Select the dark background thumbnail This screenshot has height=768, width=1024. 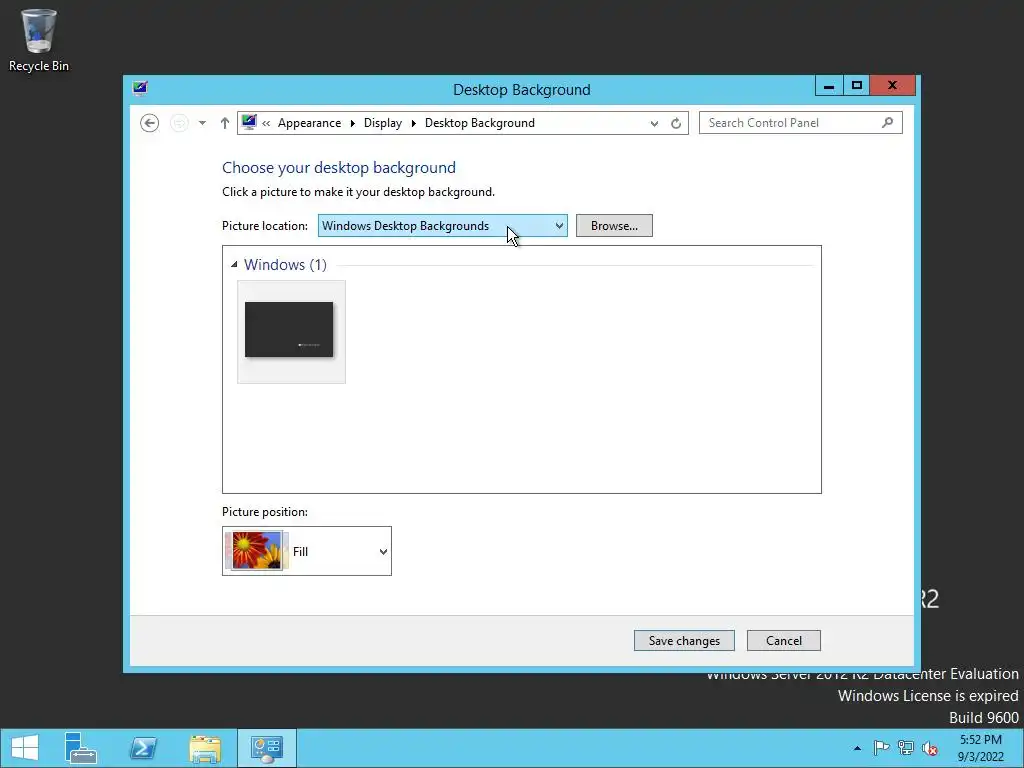click(x=291, y=332)
